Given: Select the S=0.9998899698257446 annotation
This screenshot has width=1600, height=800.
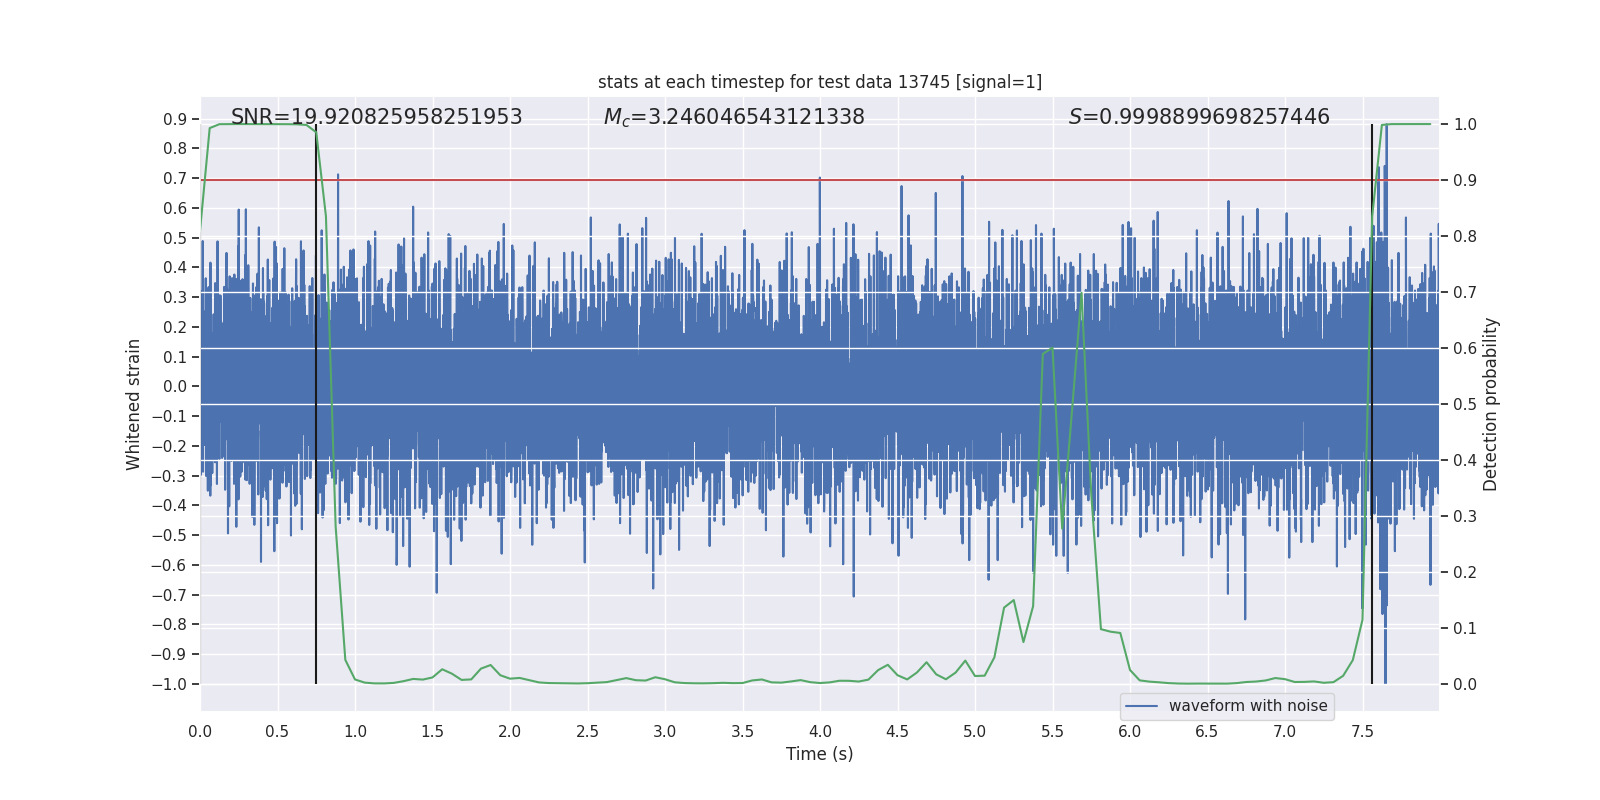Looking at the screenshot, I should pyautogui.click(x=1199, y=117).
